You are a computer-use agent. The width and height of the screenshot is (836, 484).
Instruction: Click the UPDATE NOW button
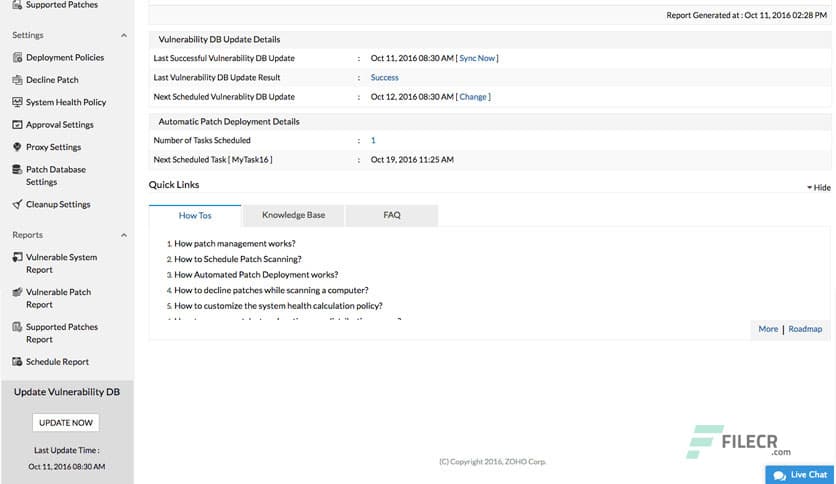click(x=66, y=423)
